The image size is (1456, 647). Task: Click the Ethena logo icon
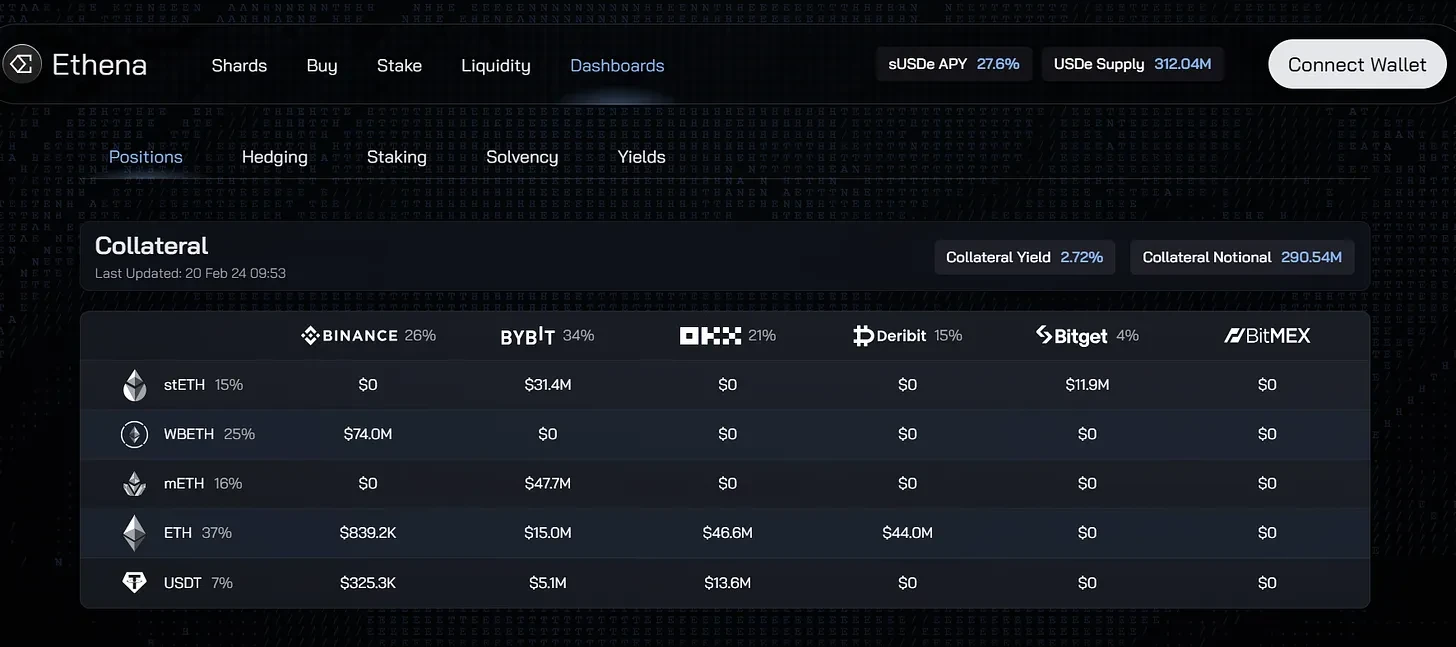click(x=22, y=65)
